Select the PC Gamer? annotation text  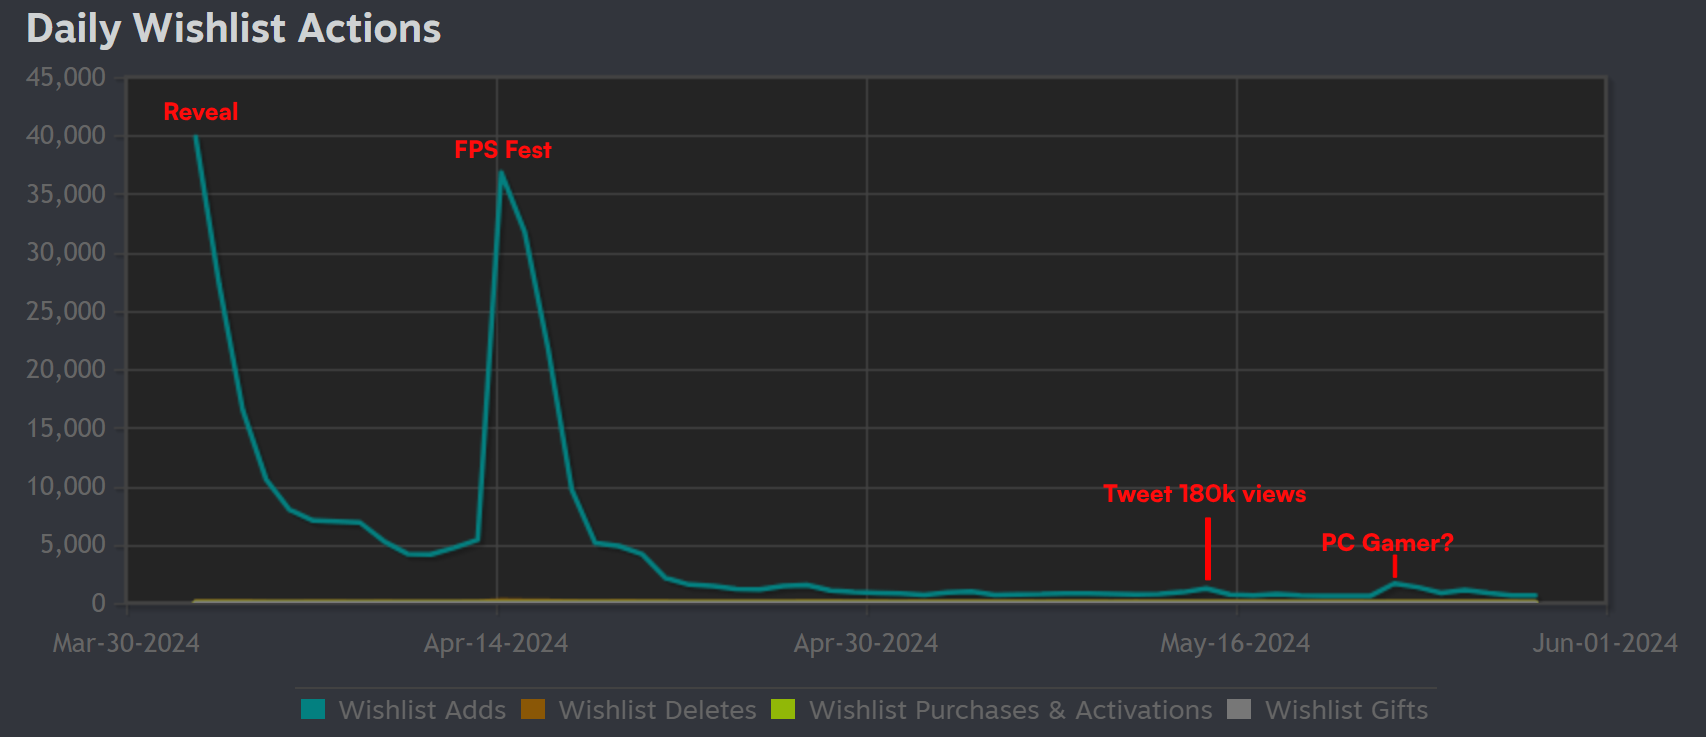tap(1387, 543)
